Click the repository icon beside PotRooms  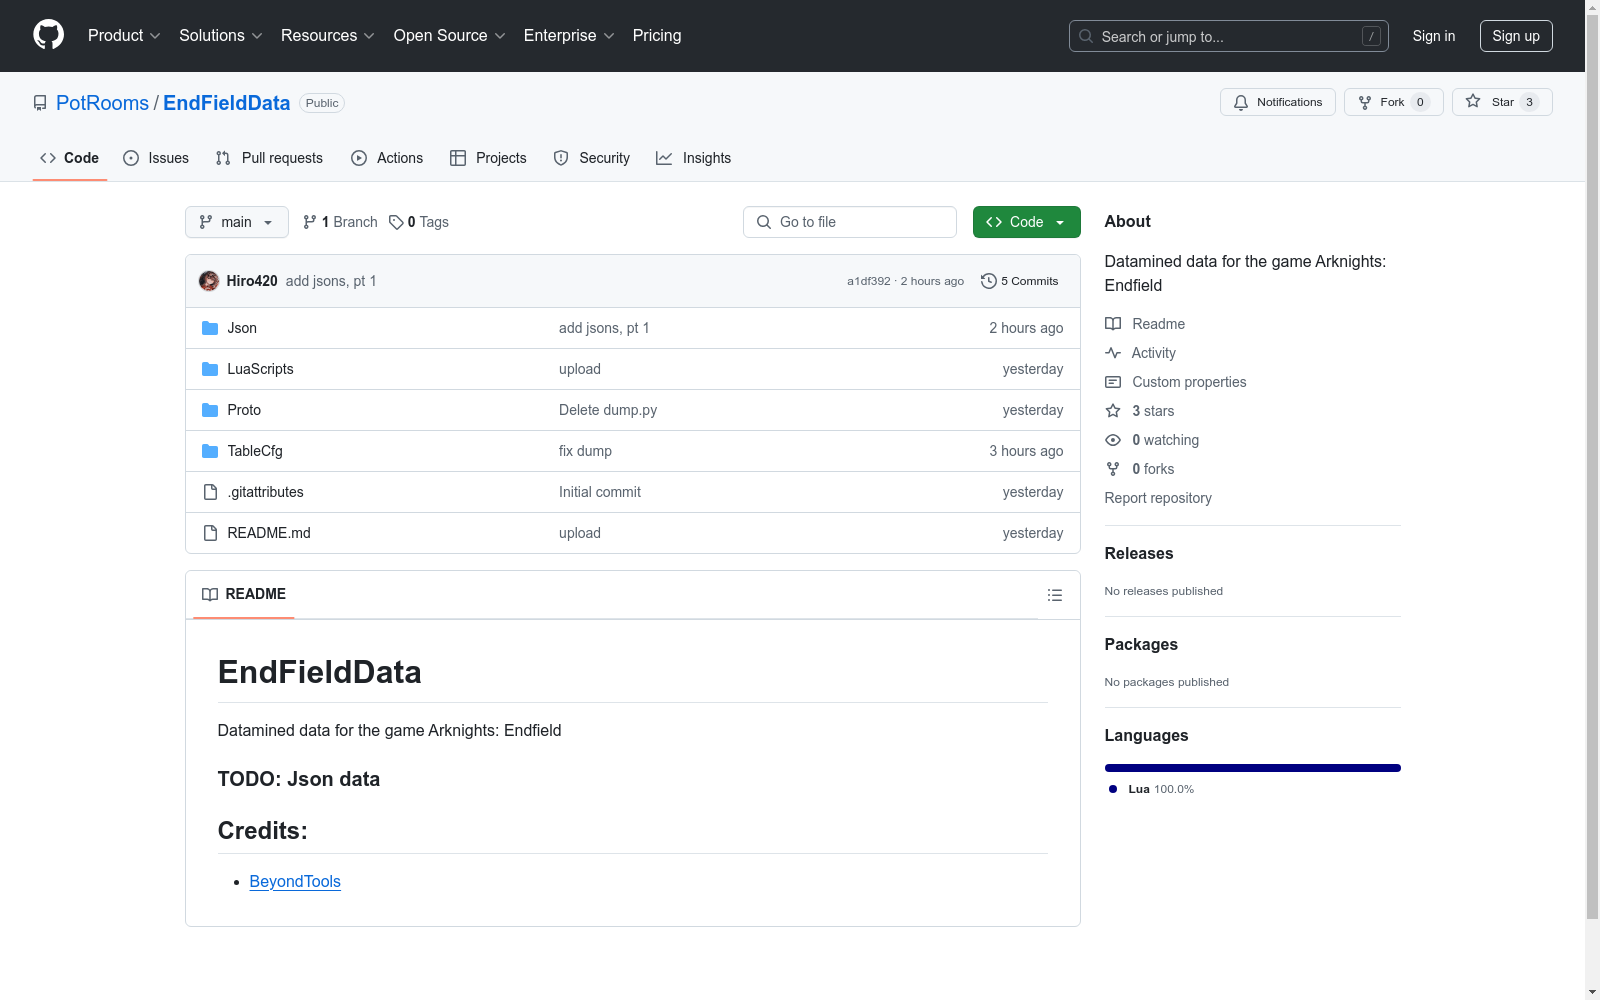click(x=40, y=103)
